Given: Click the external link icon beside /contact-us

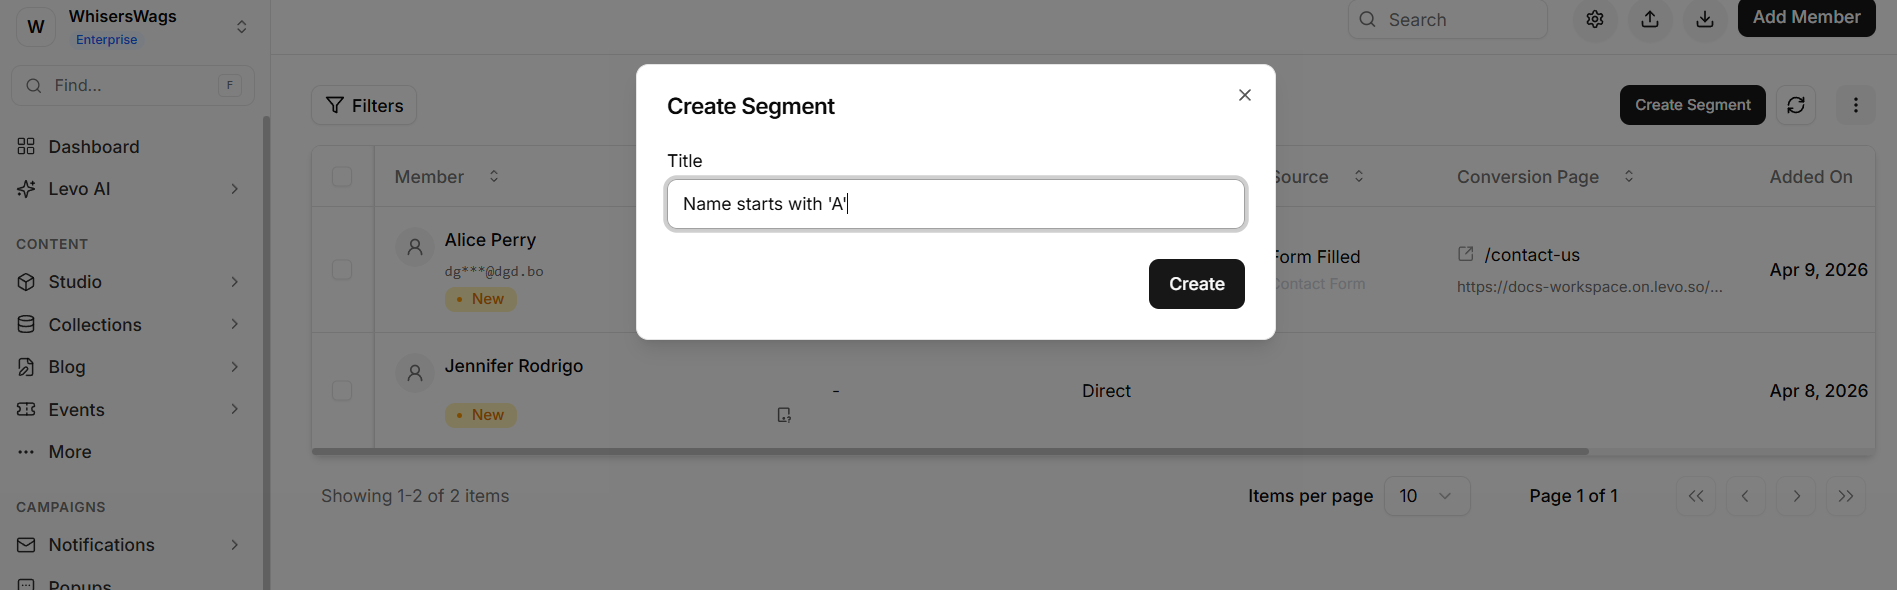Looking at the screenshot, I should click(1465, 254).
